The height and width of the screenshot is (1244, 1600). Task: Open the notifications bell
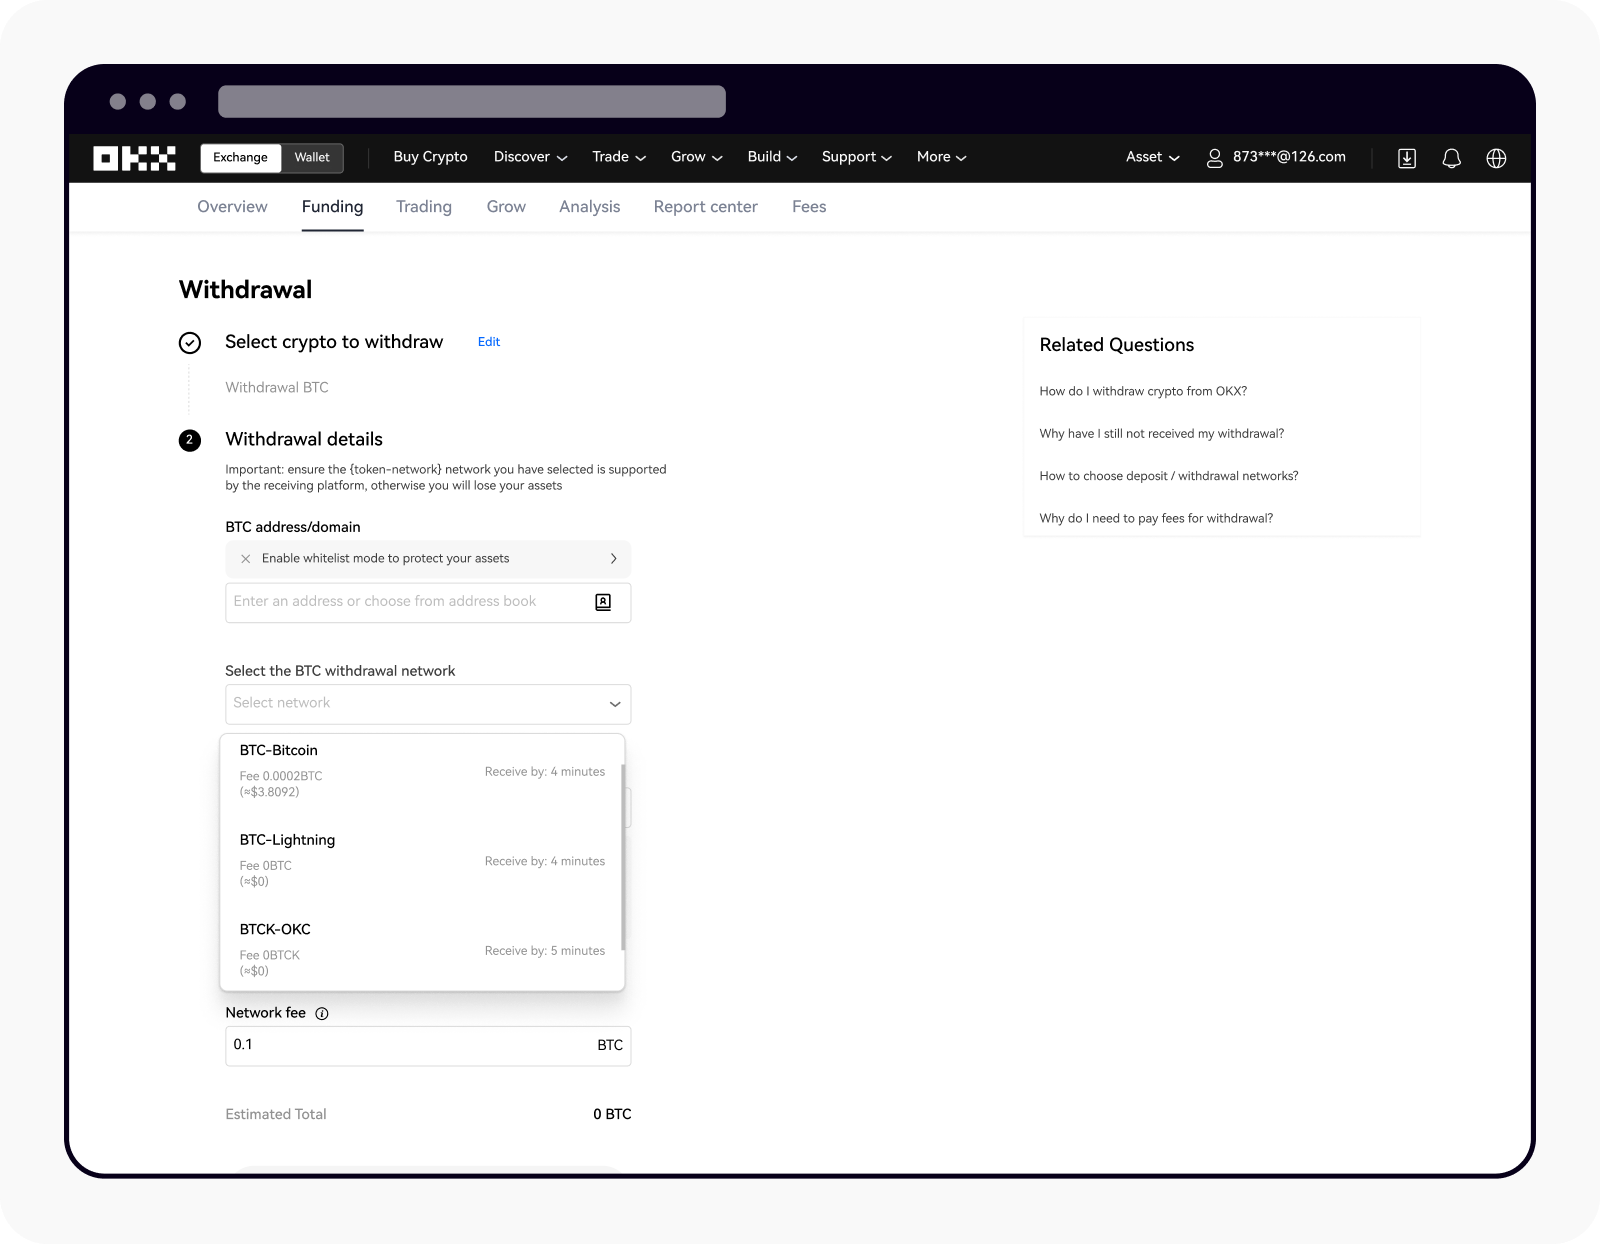point(1452,158)
